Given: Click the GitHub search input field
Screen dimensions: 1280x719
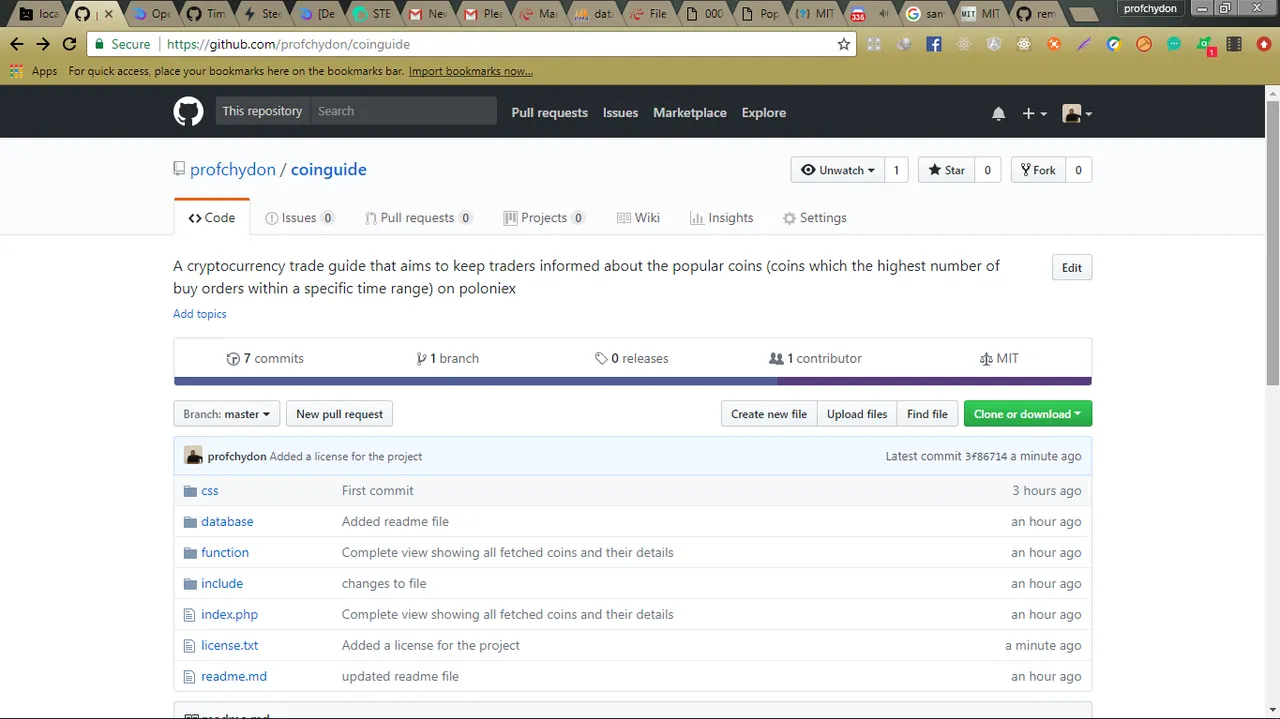Looking at the screenshot, I should click(x=403, y=111).
